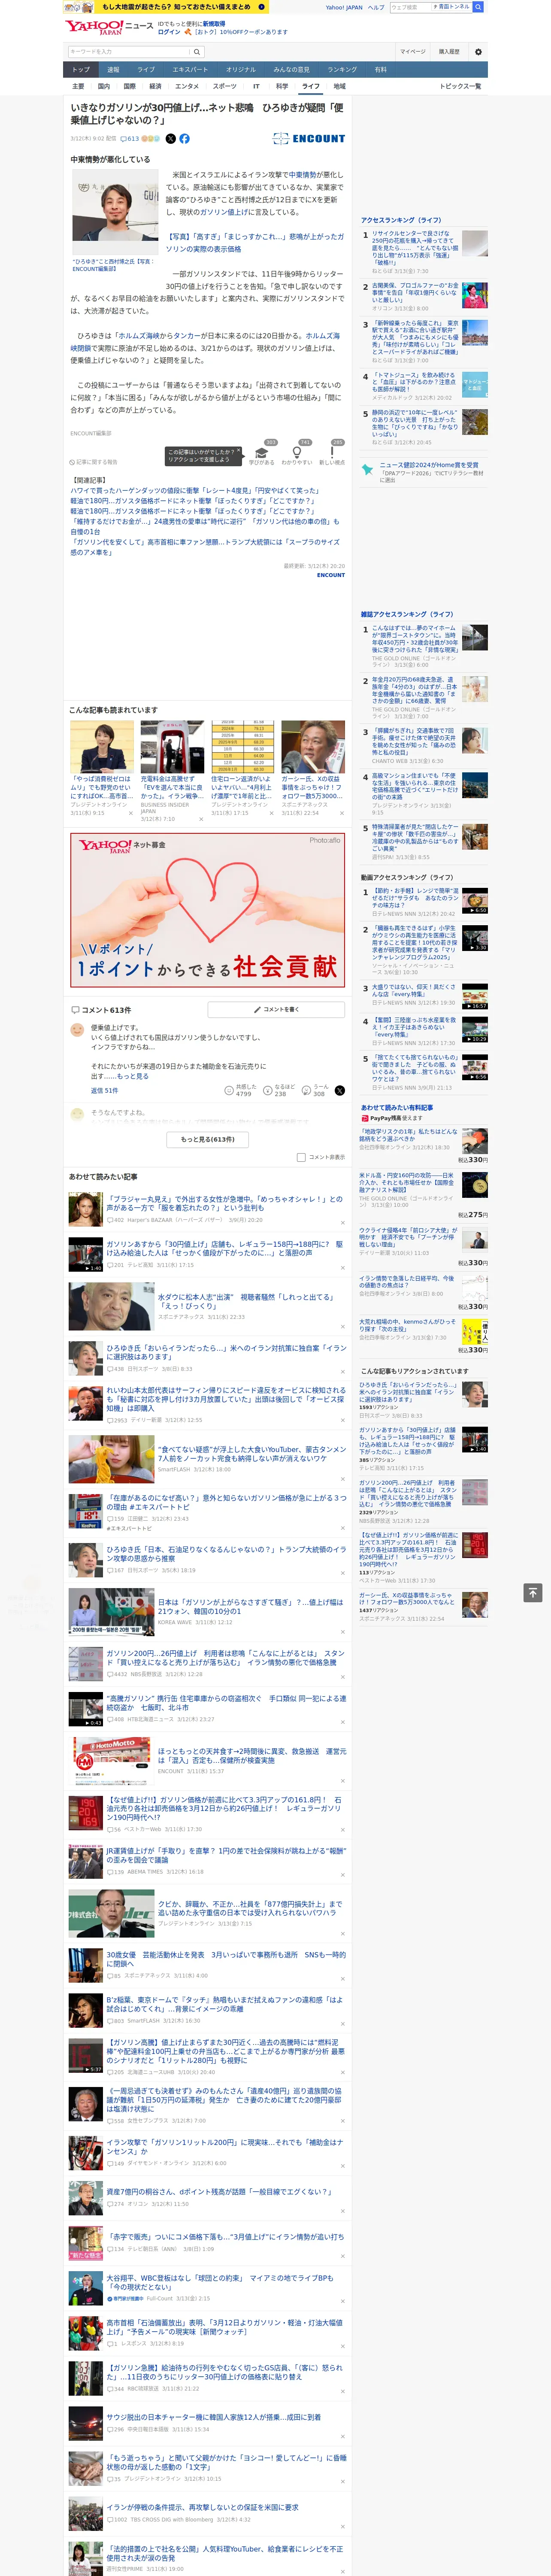Screen dimensions: 551x2576
Task: Open the settings gear icon in the header
Action: [478, 51]
